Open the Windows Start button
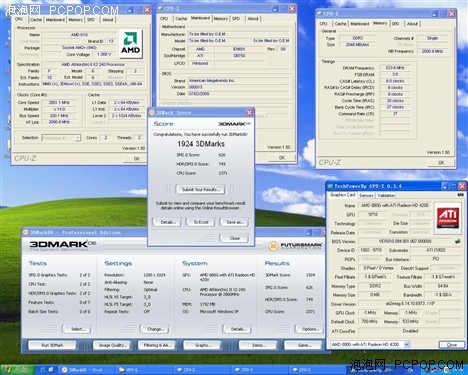Viewport: 468px width, 375px height. pyautogui.click(x=17, y=369)
